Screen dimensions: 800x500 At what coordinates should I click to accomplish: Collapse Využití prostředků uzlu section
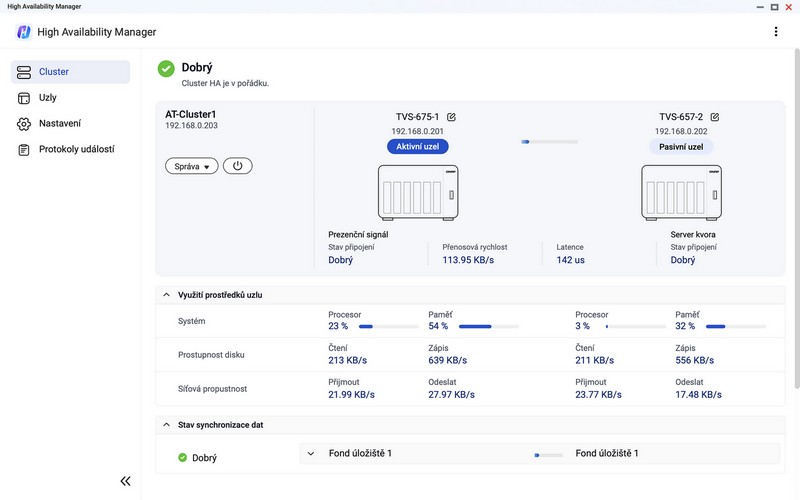(x=166, y=295)
